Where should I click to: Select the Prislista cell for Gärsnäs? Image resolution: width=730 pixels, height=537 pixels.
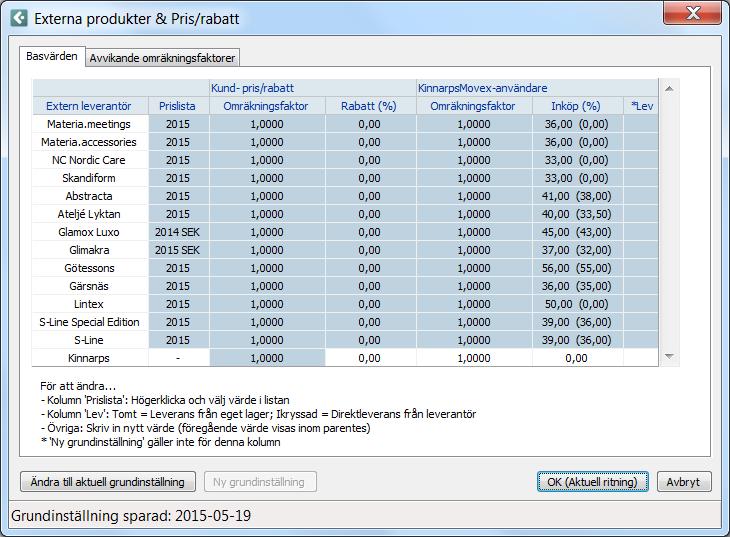pos(179,286)
